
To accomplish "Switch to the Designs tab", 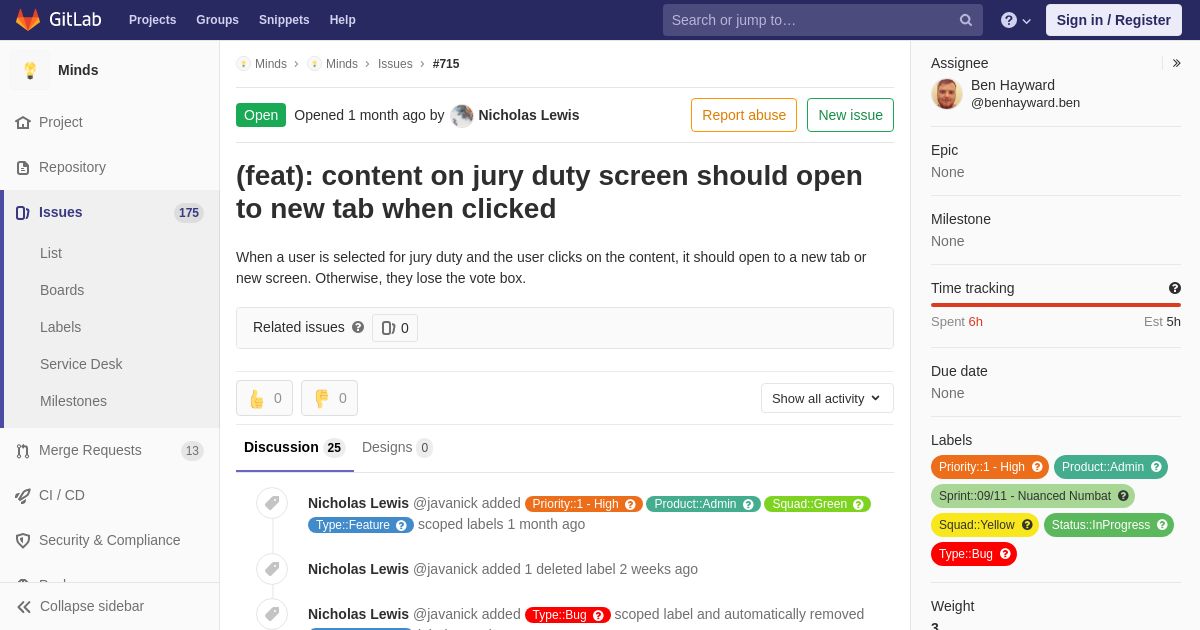I will pos(397,447).
